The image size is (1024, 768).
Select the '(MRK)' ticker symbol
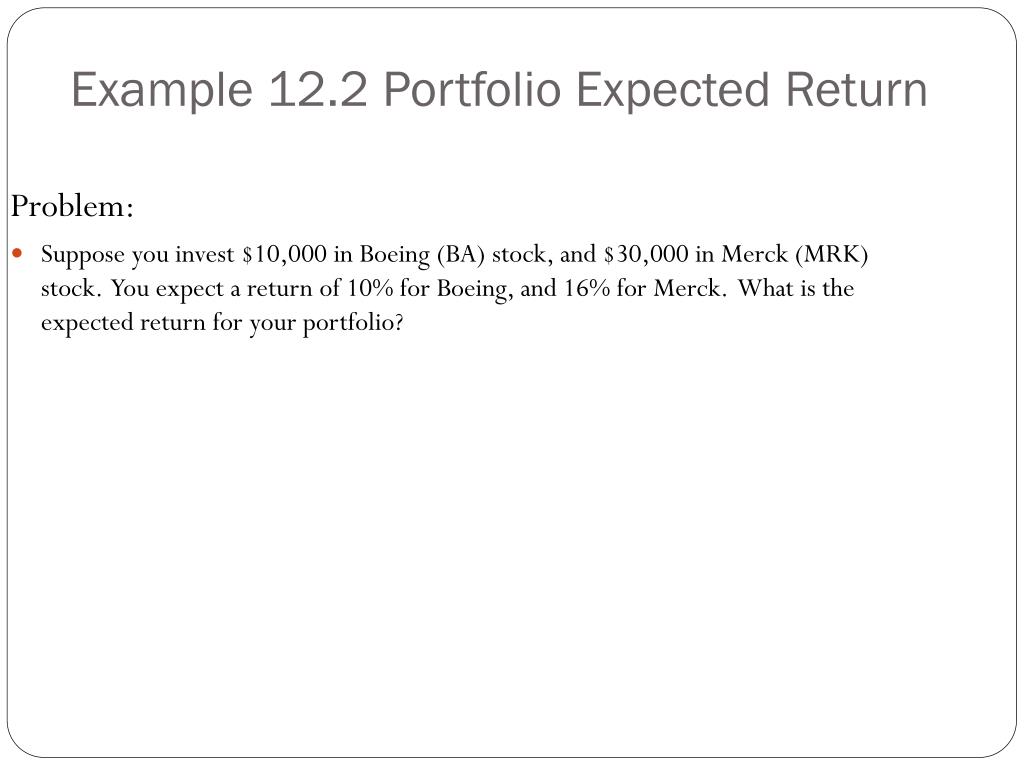tap(832, 255)
